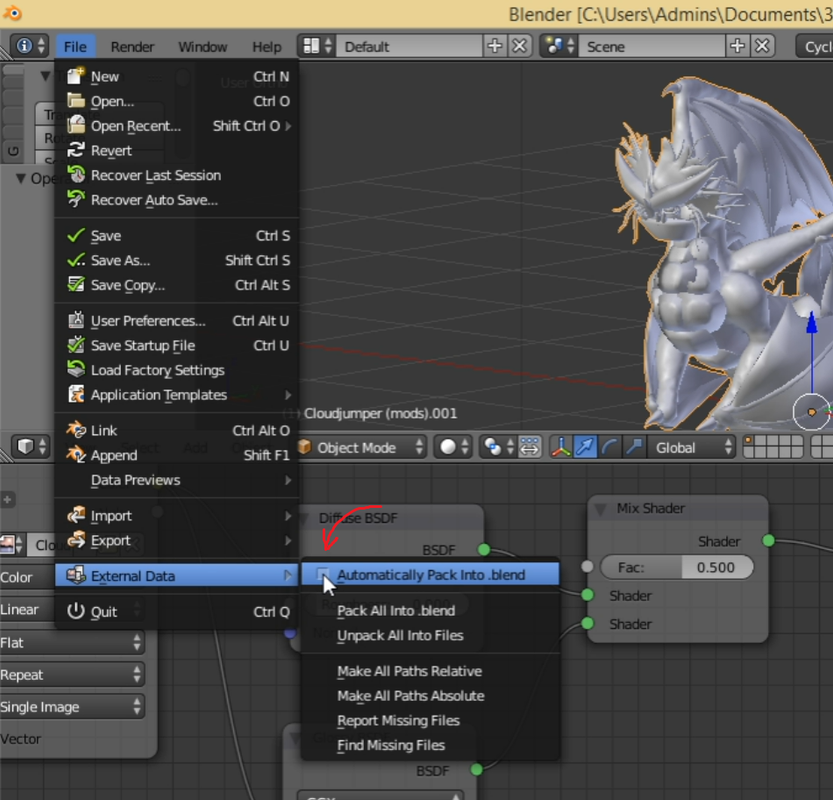Select Export in the File menu

pyautogui.click(x=177, y=540)
